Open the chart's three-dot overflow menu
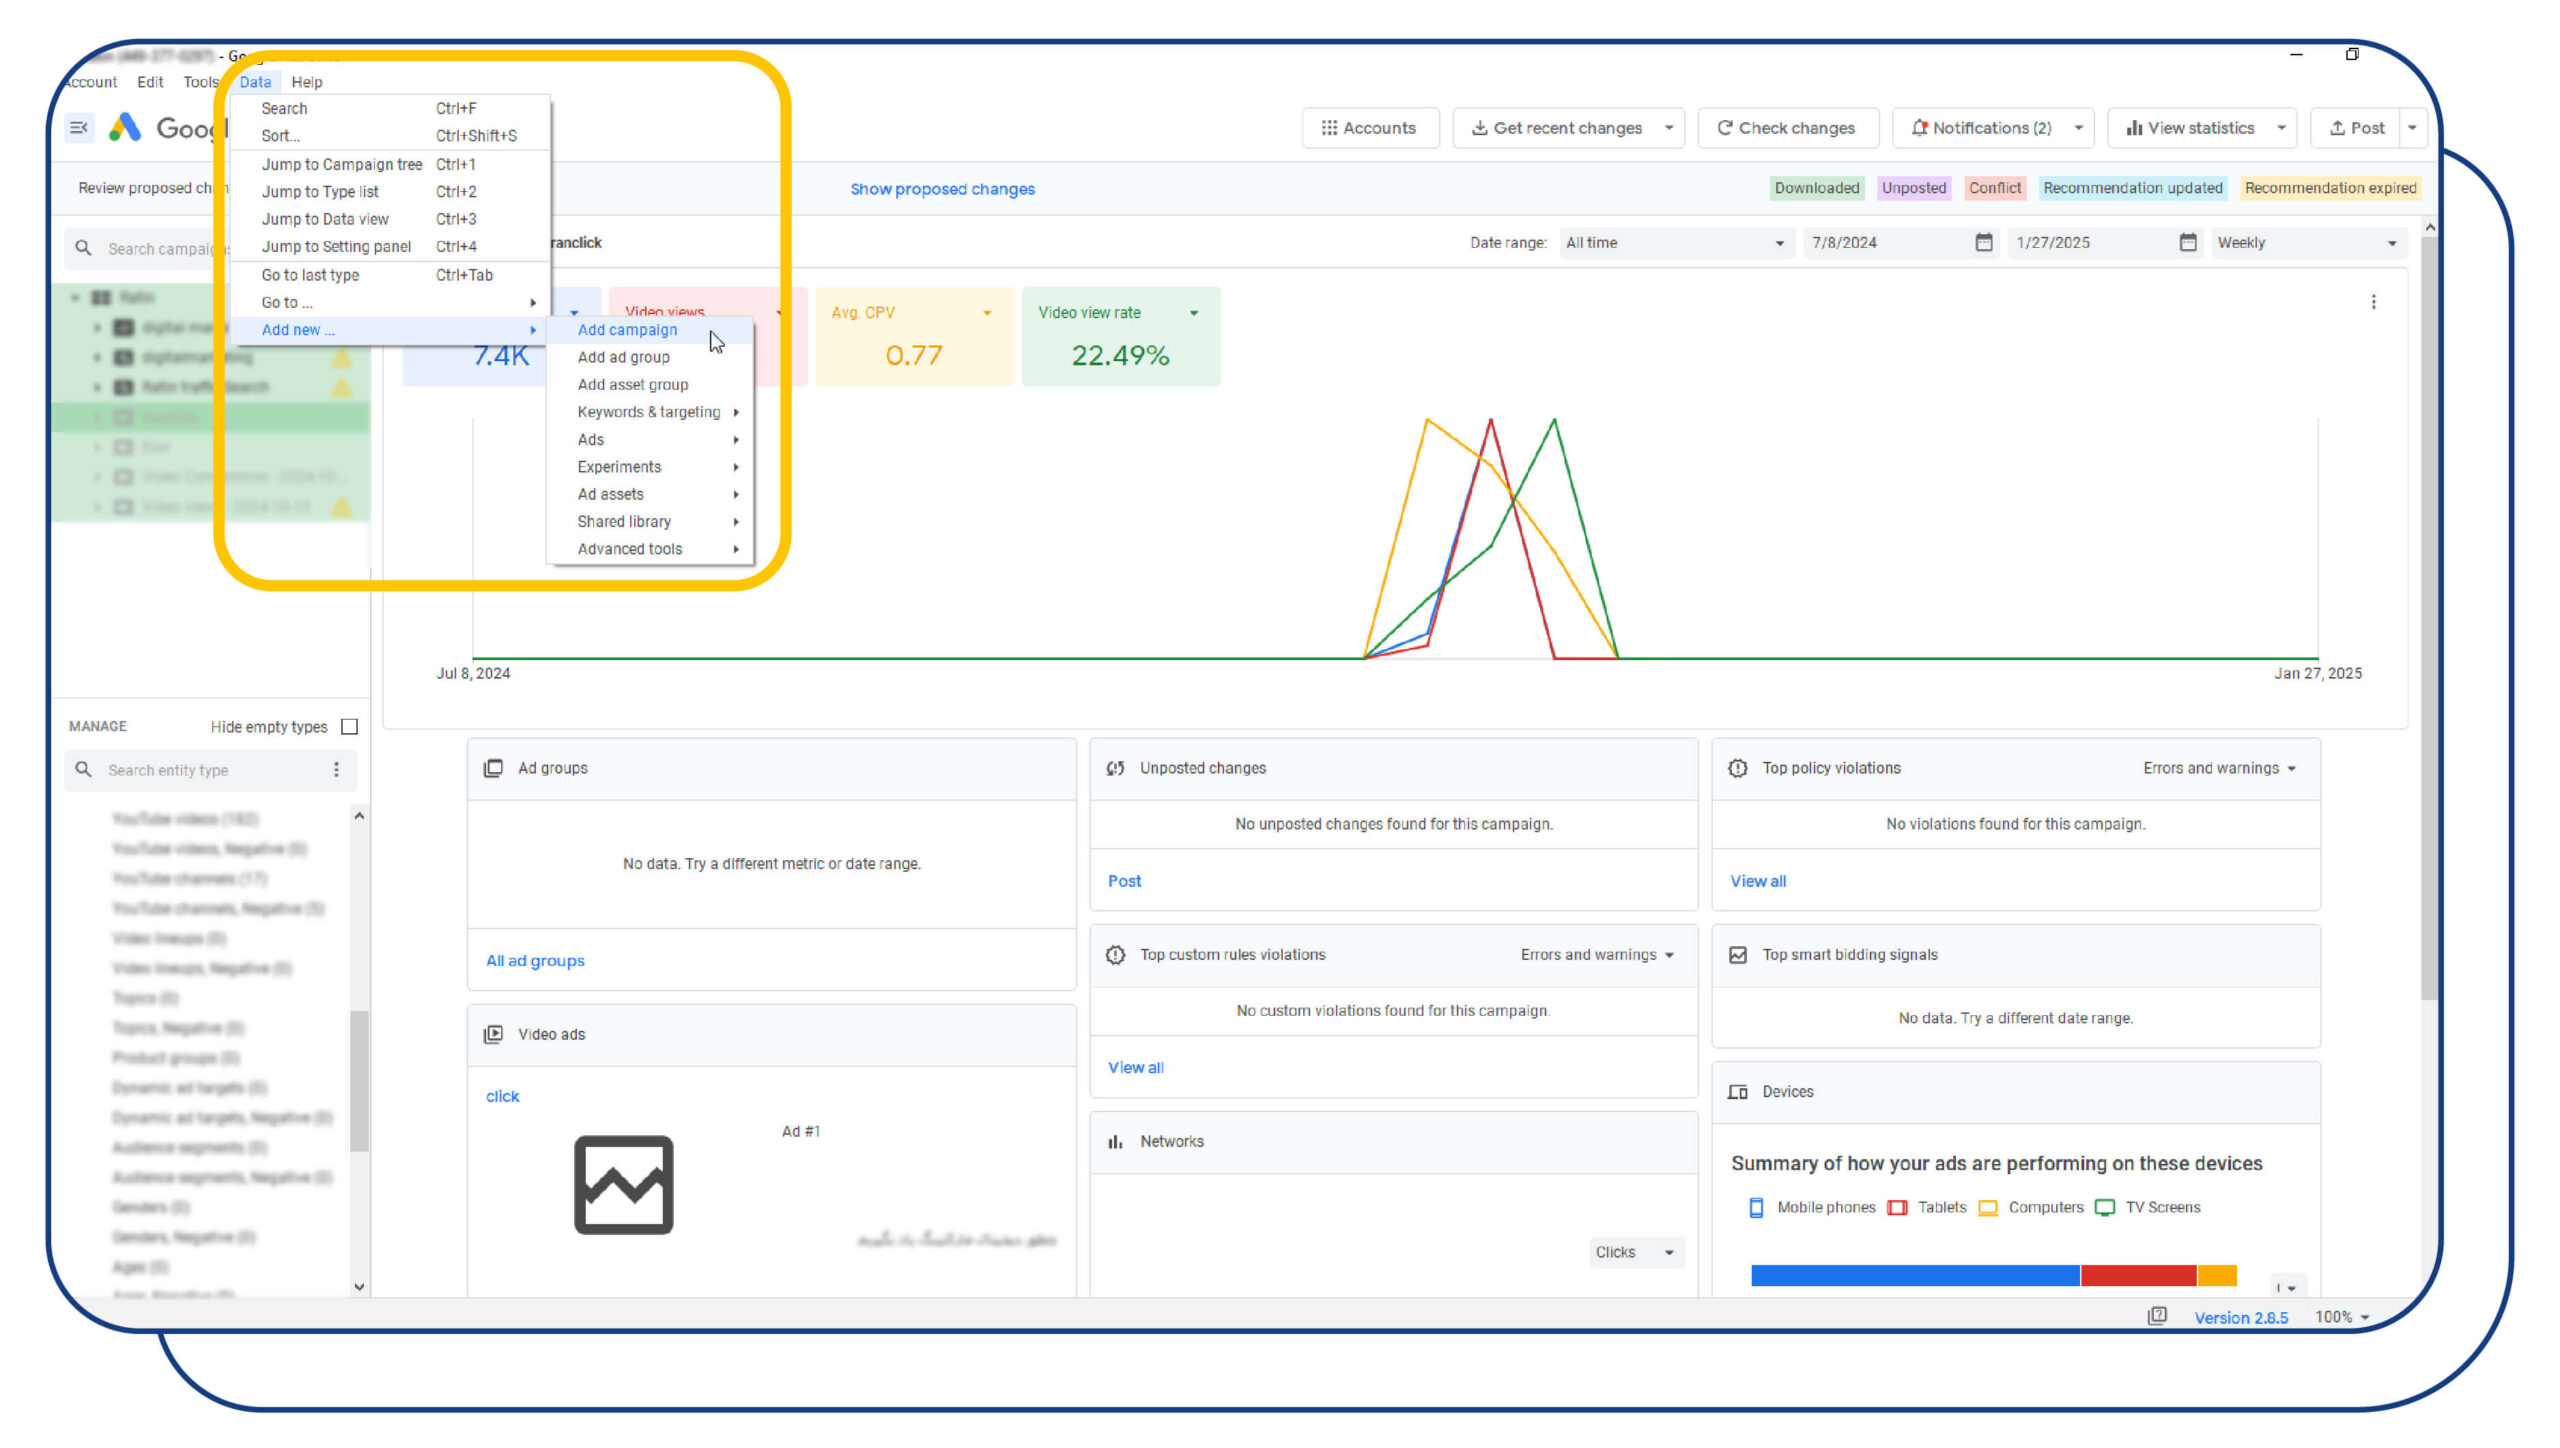Image resolution: width=2560 pixels, height=1448 pixels. [x=2373, y=302]
